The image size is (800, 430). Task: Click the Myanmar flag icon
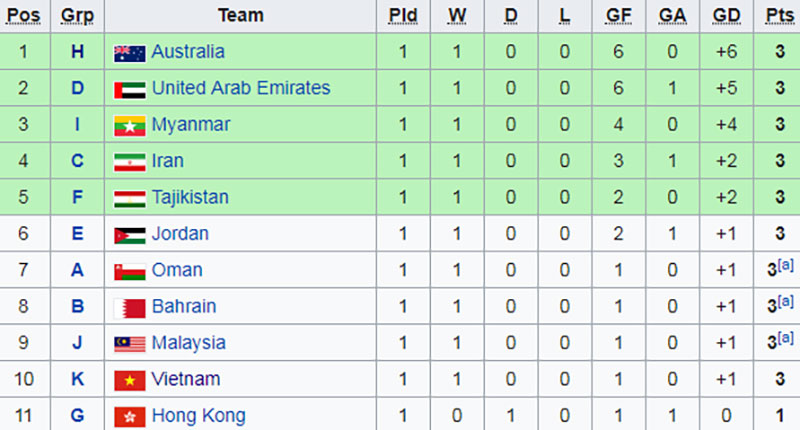pos(130,125)
